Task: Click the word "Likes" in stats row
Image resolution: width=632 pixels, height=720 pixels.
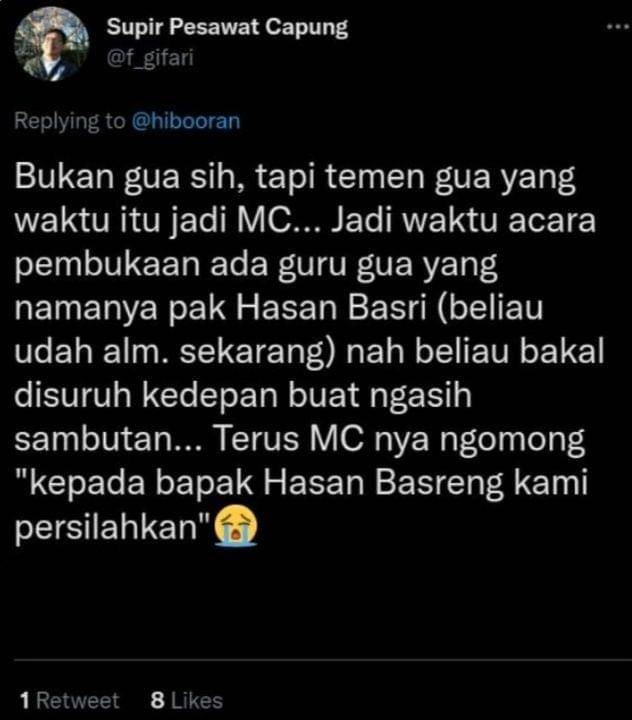Action: pos(197,700)
